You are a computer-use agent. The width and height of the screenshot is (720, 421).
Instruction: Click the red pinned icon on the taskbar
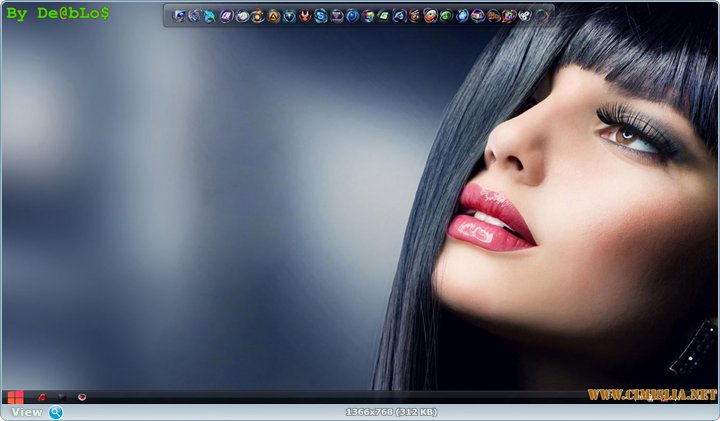pyautogui.click(x=41, y=397)
